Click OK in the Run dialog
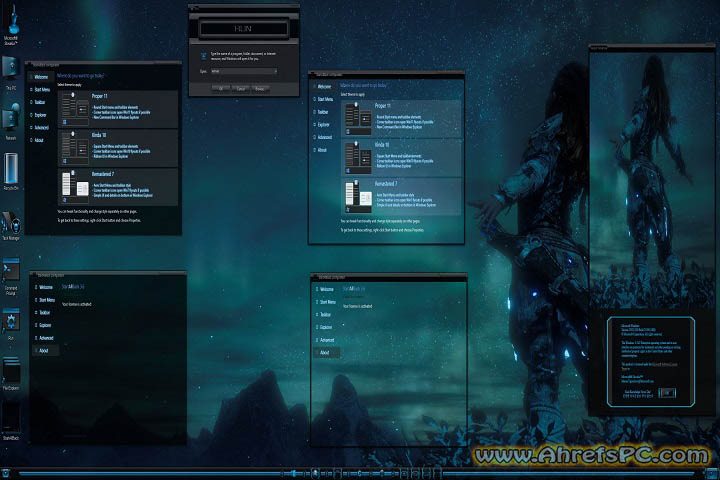This screenshot has height=480, width=720. click(x=221, y=89)
